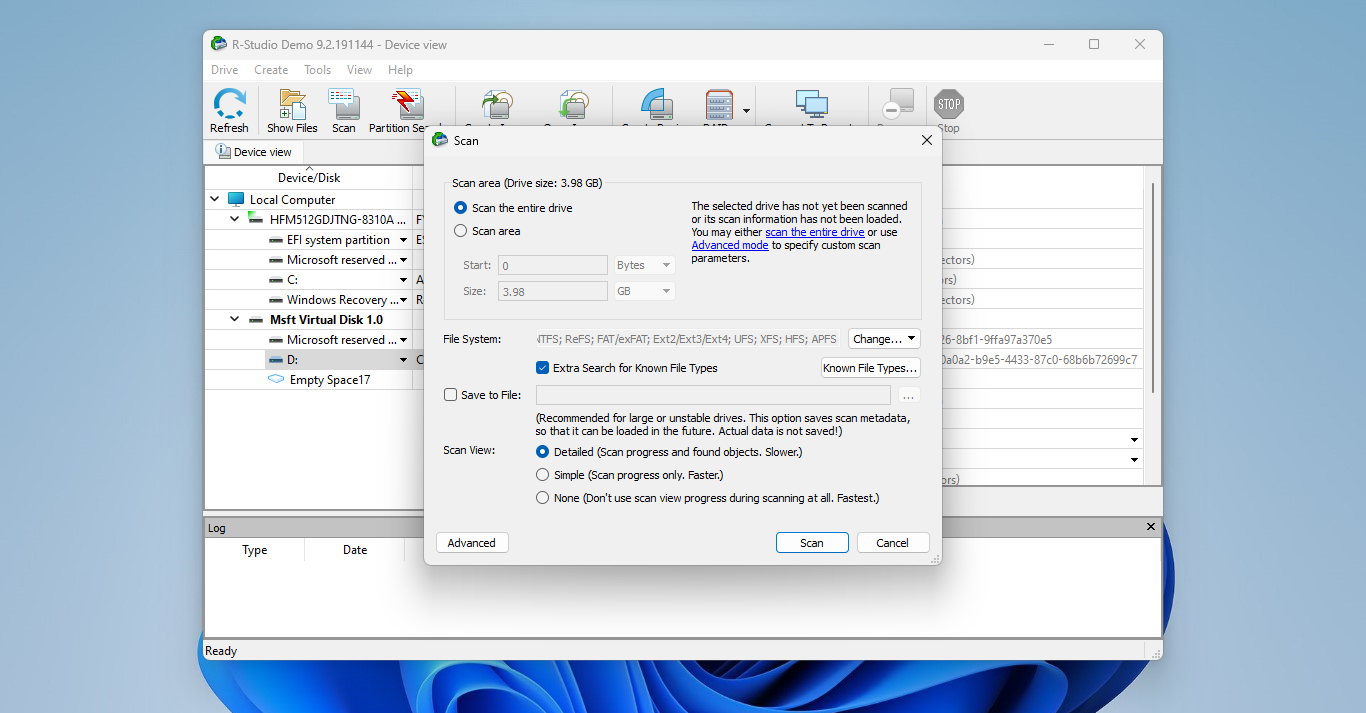Image resolution: width=1366 pixels, height=713 pixels.
Task: Click the Save to File path field
Action: (713, 395)
